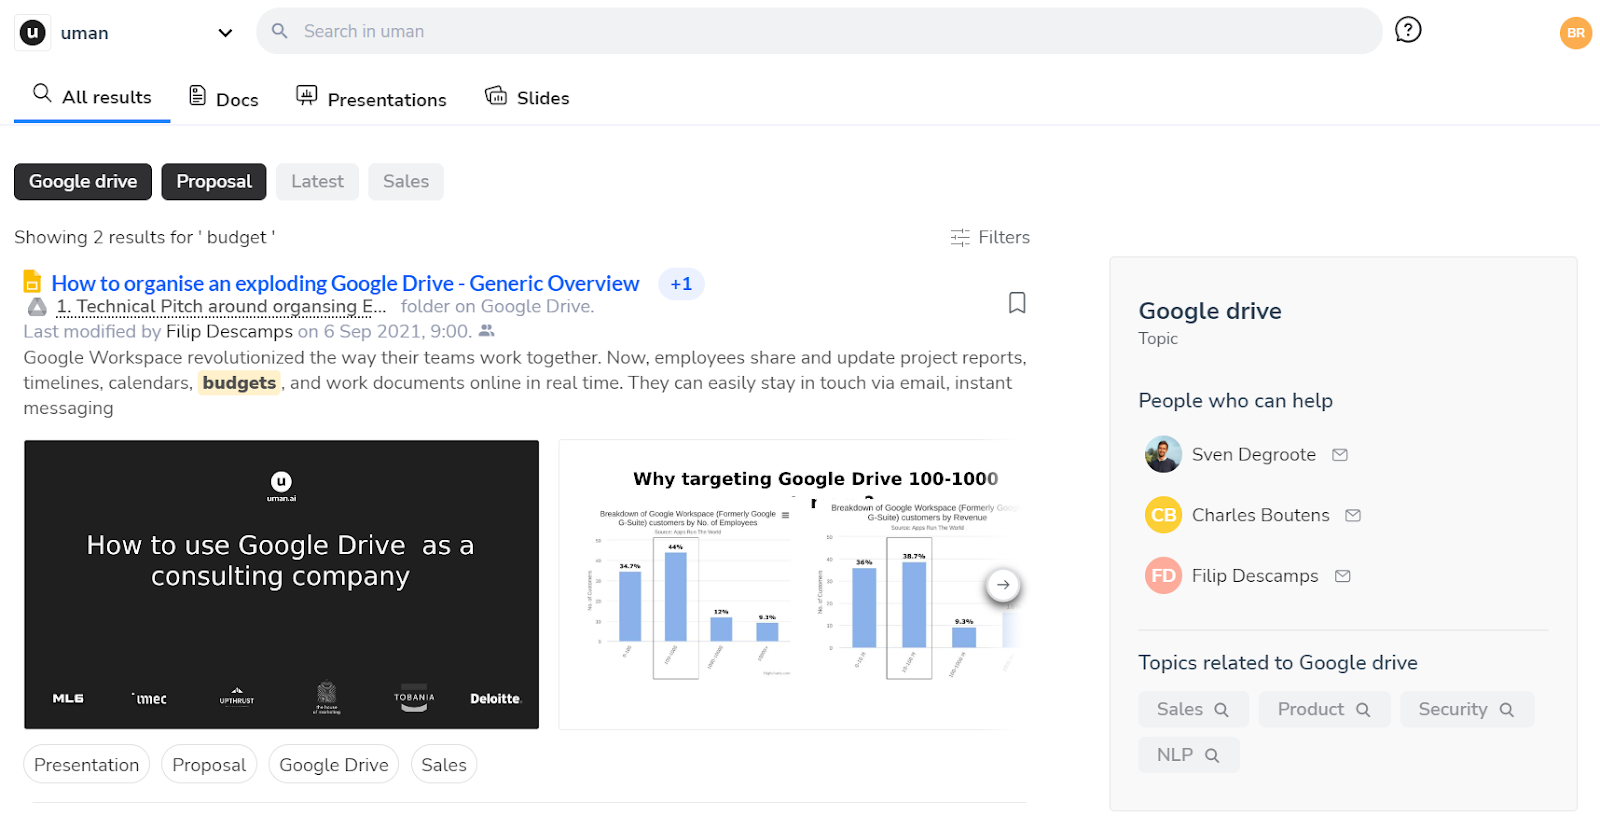The width and height of the screenshot is (1600, 816).
Task: Expand the uman workspace dropdown chevron
Action: tap(225, 33)
